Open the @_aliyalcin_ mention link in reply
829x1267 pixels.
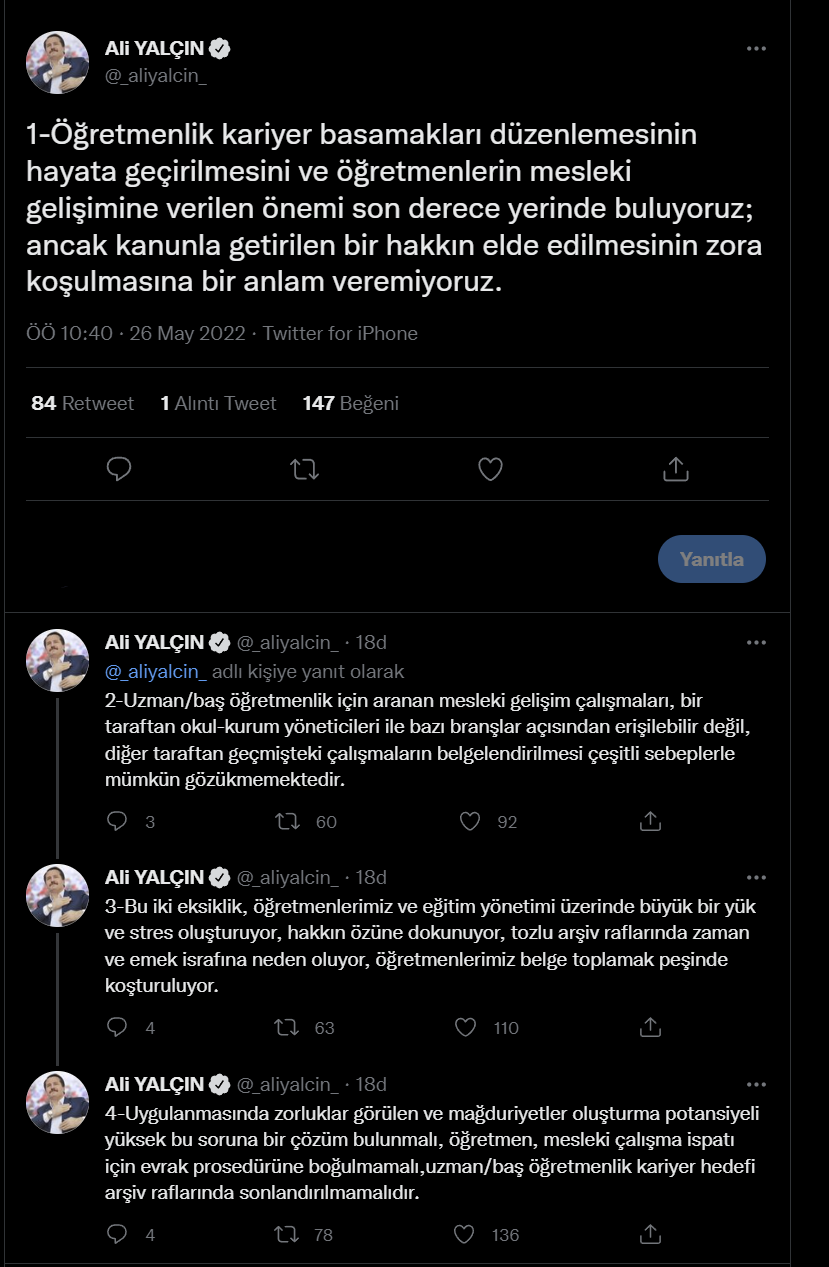click(156, 672)
